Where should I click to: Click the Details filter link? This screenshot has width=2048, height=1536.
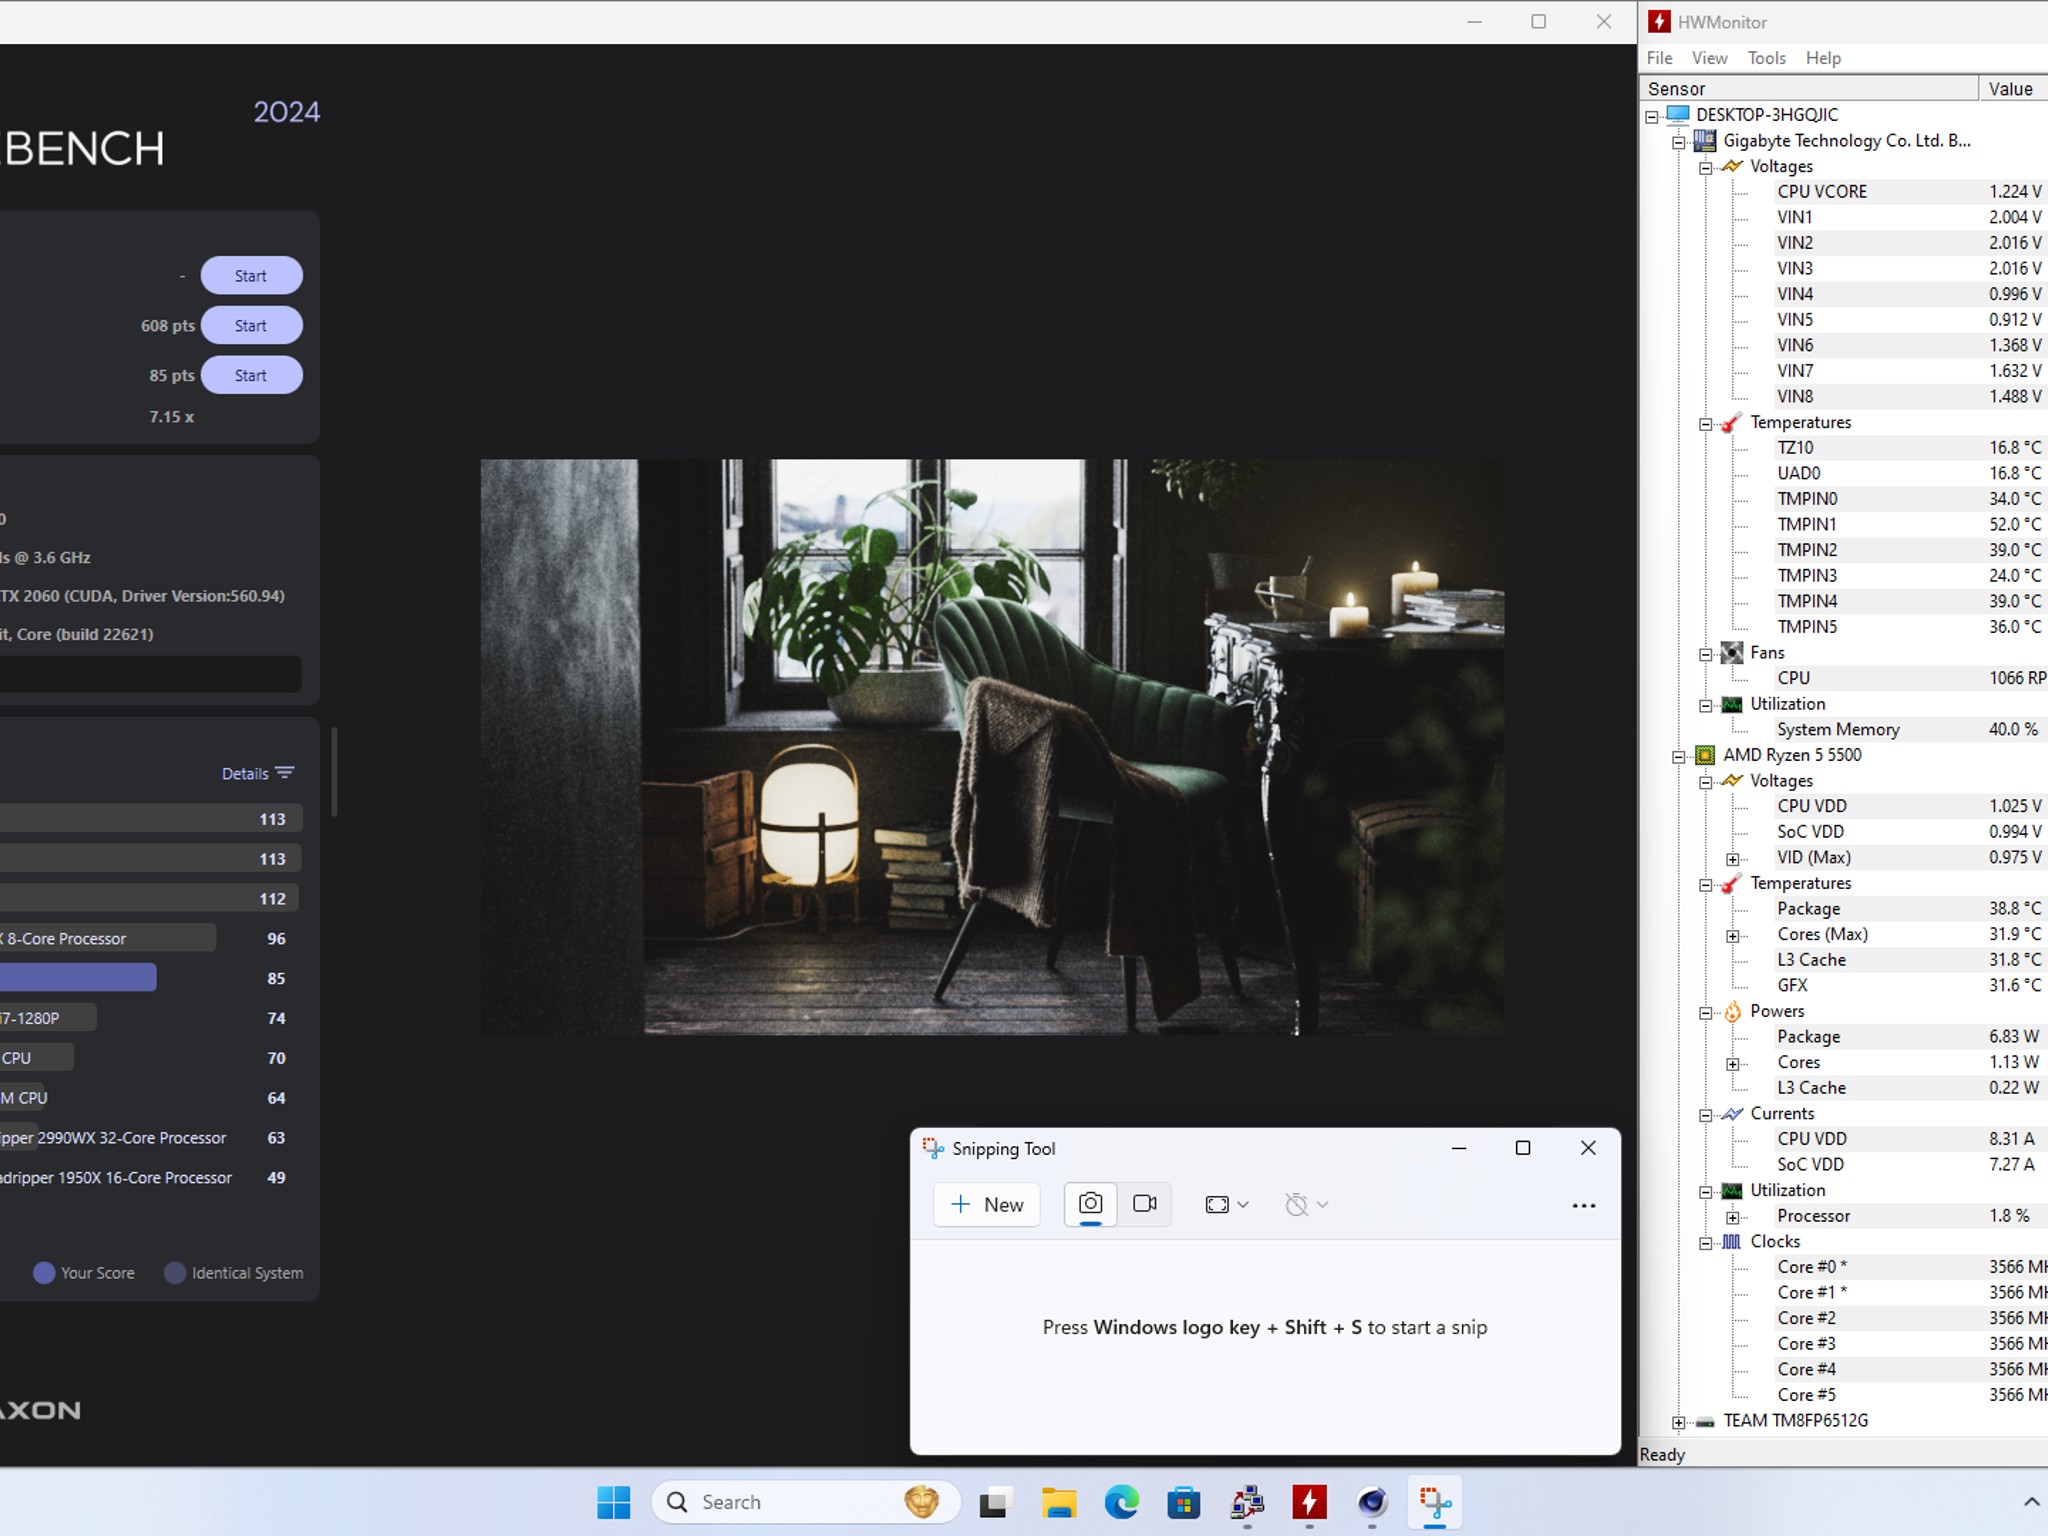258,773
